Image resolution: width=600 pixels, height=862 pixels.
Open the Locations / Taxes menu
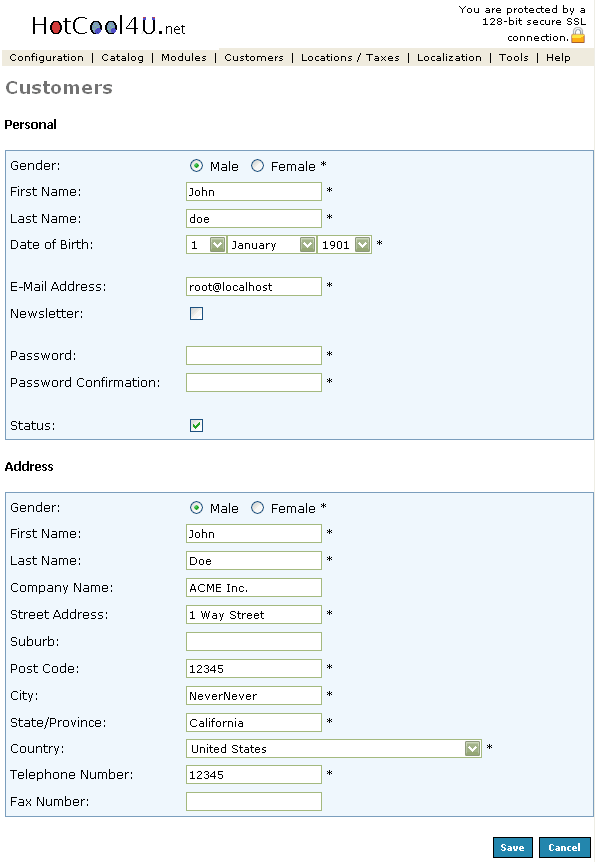click(x=350, y=58)
